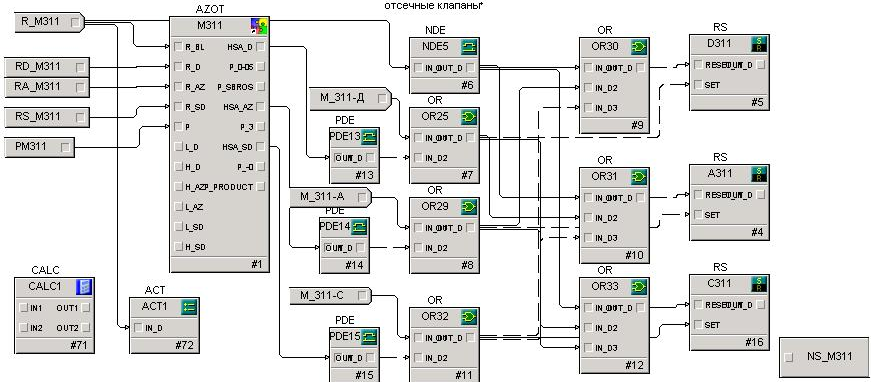871x382 pixels.
Task: Toggle the P_SBROS pin on M311
Action: point(261,87)
